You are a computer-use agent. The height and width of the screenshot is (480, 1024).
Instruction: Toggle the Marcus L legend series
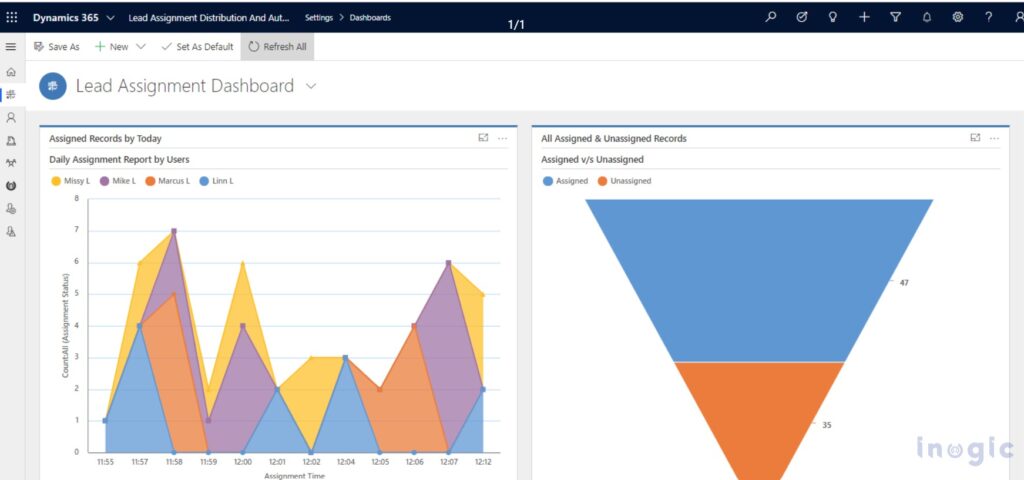click(168, 181)
